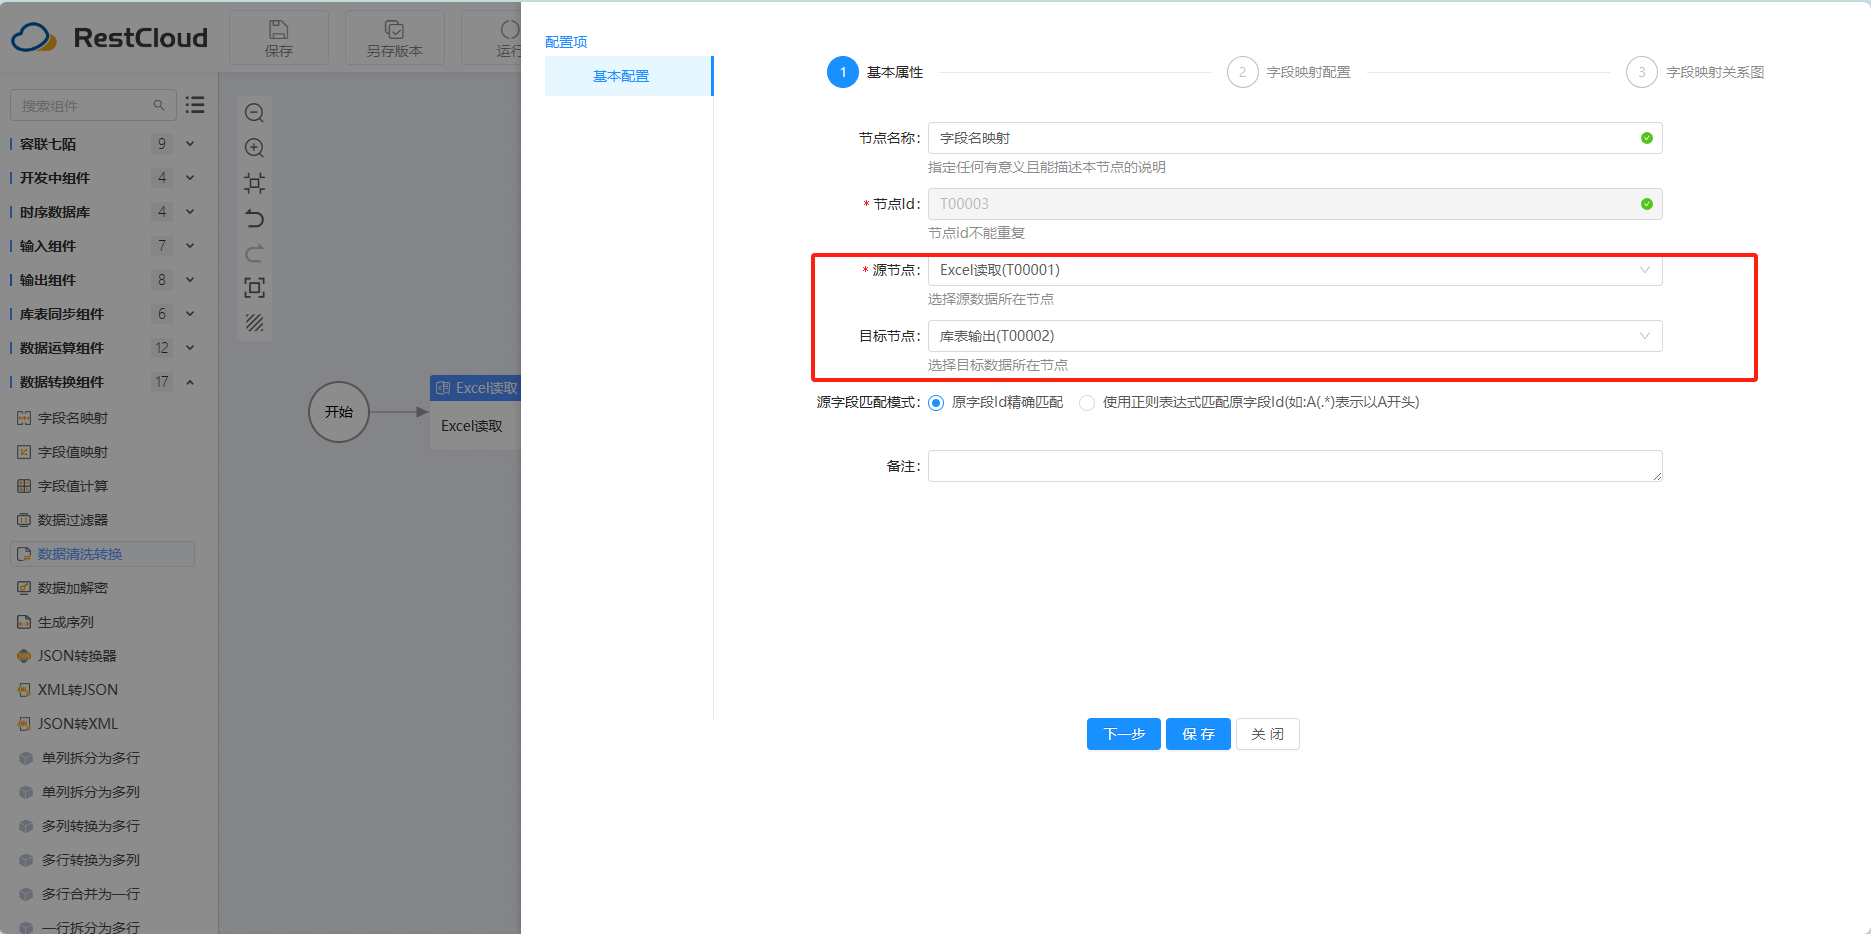Select the regex matching radio option
This screenshot has height=934, width=1871.
click(1087, 403)
